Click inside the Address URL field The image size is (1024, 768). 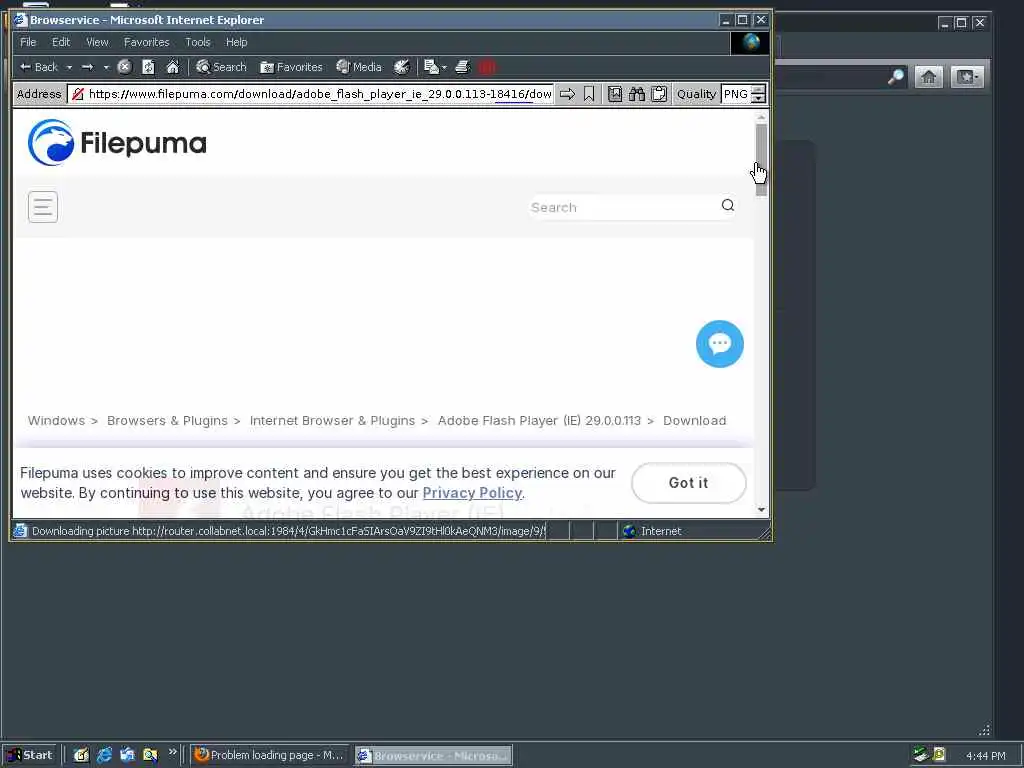pyautogui.click(x=312, y=94)
